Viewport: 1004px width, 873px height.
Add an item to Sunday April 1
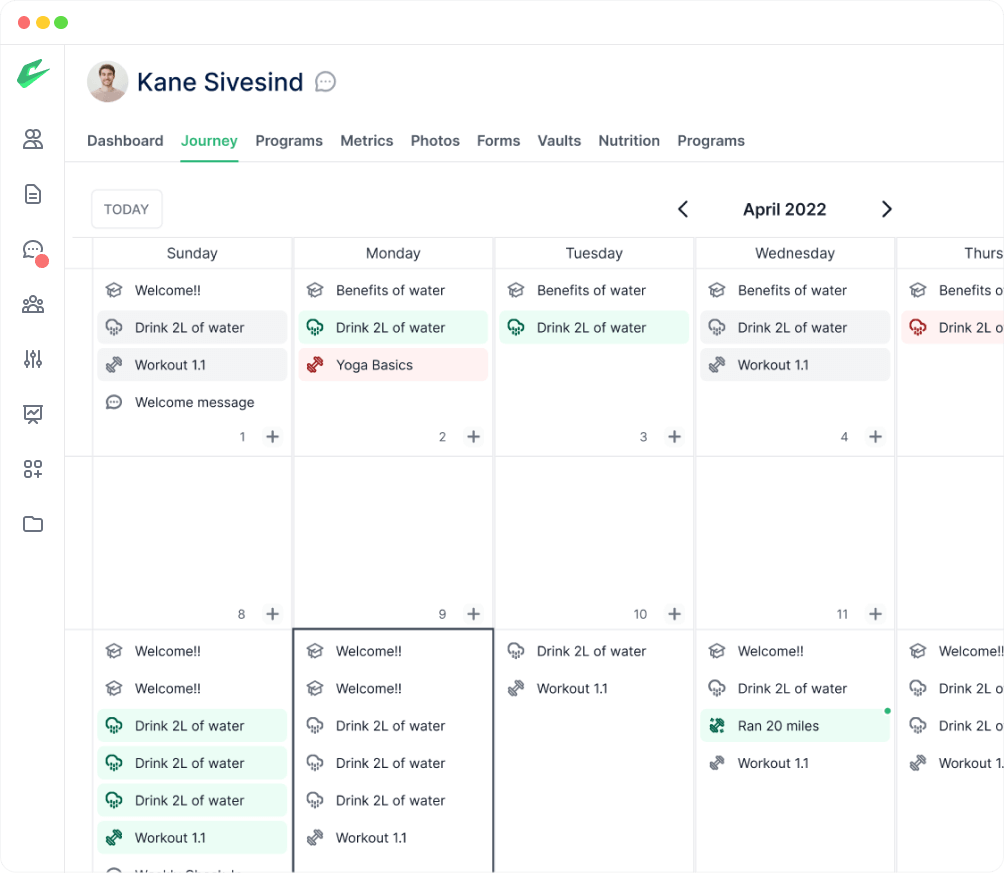pos(272,437)
